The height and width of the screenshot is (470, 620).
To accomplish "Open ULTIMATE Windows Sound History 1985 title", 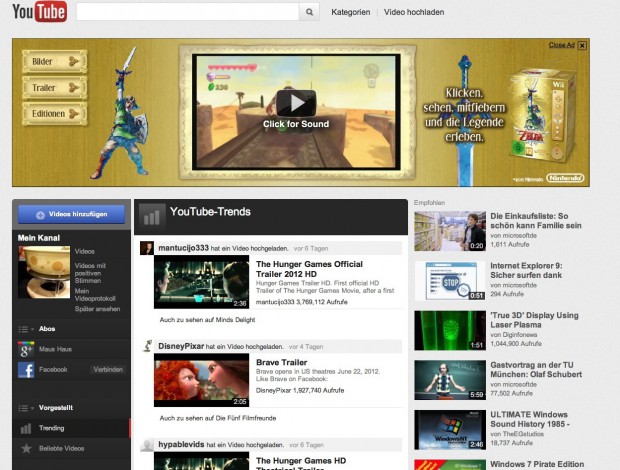I will pos(530,419).
